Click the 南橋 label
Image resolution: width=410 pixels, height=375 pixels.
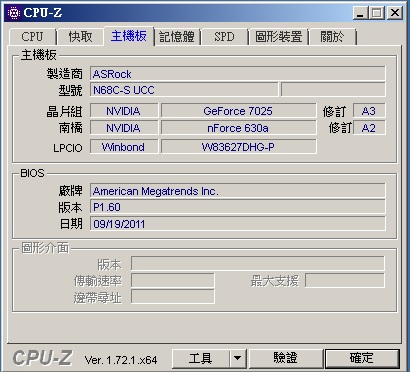70,128
